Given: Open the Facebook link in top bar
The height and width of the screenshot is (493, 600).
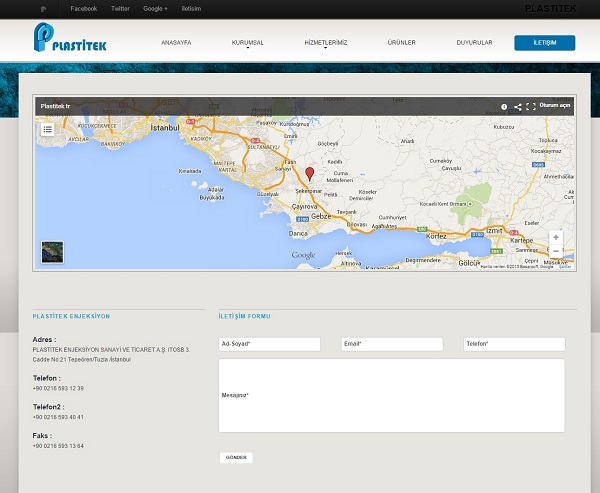Looking at the screenshot, I should [83, 8].
